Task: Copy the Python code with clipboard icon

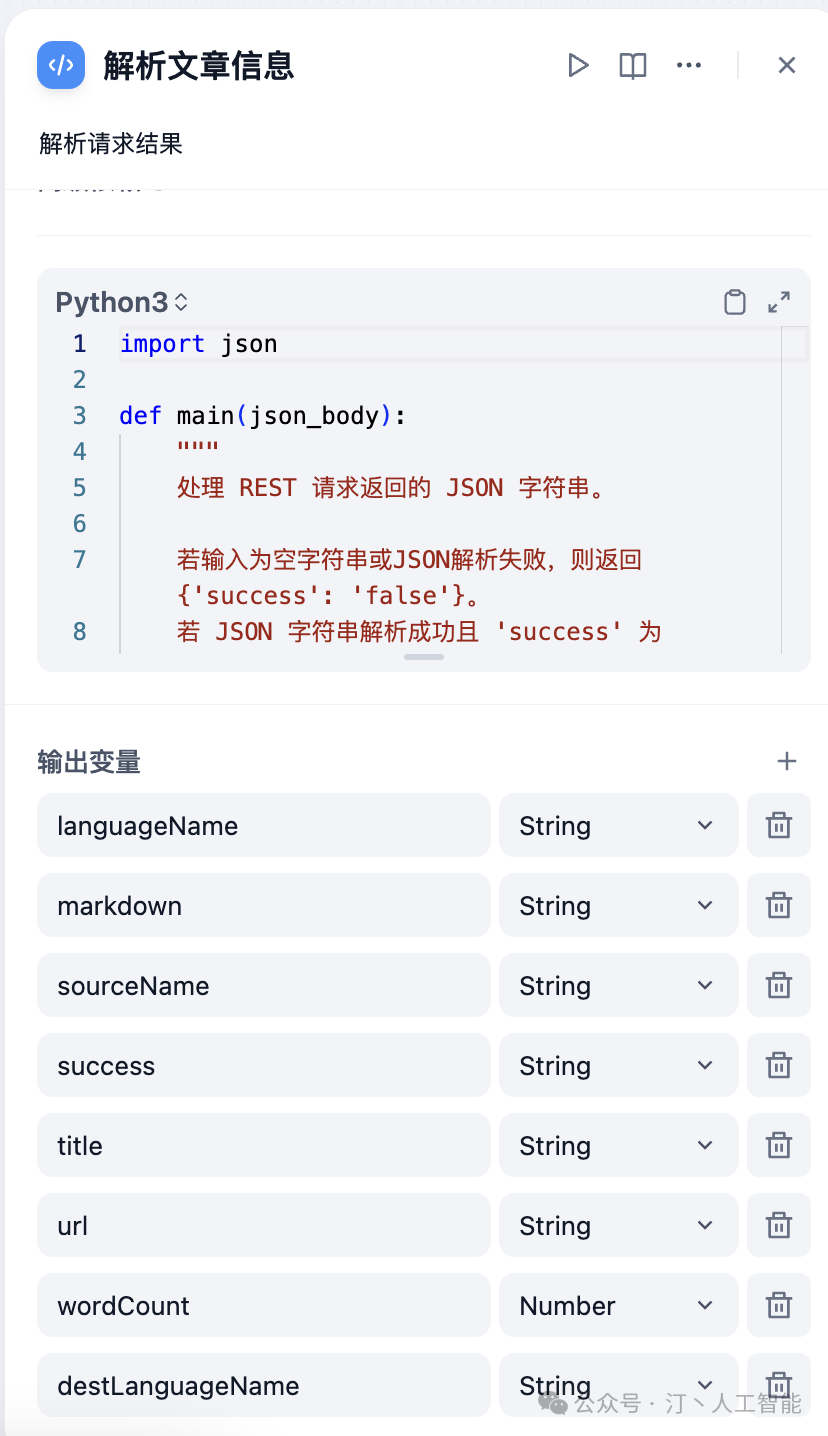Action: tap(735, 302)
